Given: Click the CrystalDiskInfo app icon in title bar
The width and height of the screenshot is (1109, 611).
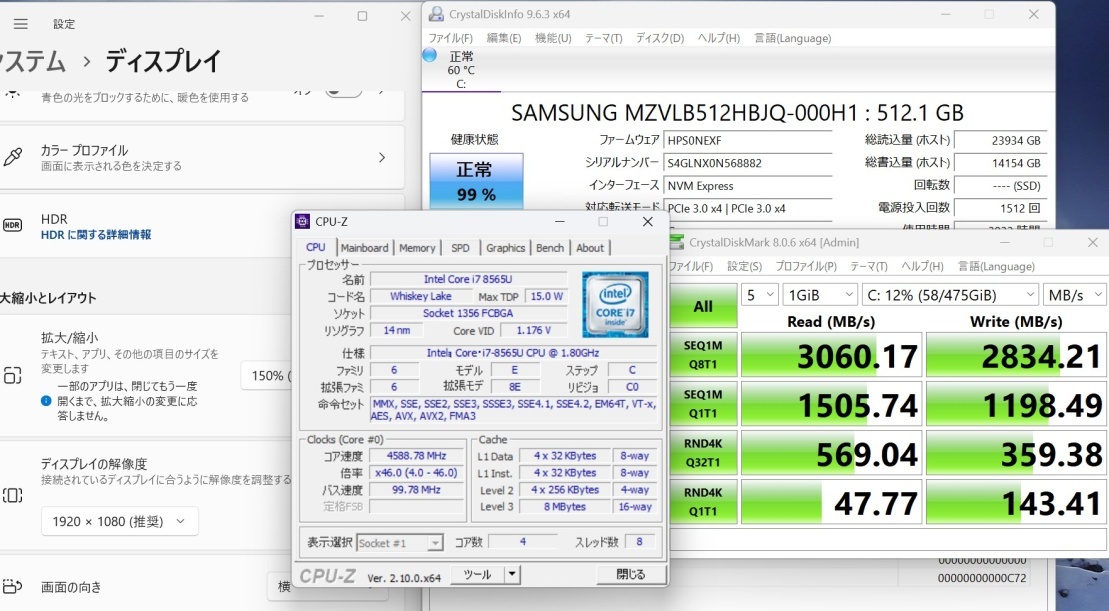Looking at the screenshot, I should tap(436, 14).
